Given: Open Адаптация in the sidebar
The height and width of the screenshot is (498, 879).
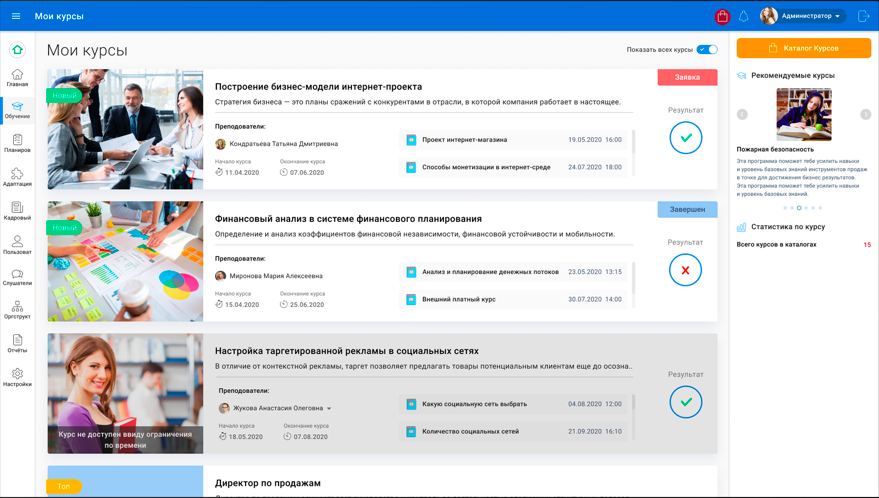Looking at the screenshot, I should point(17,177).
